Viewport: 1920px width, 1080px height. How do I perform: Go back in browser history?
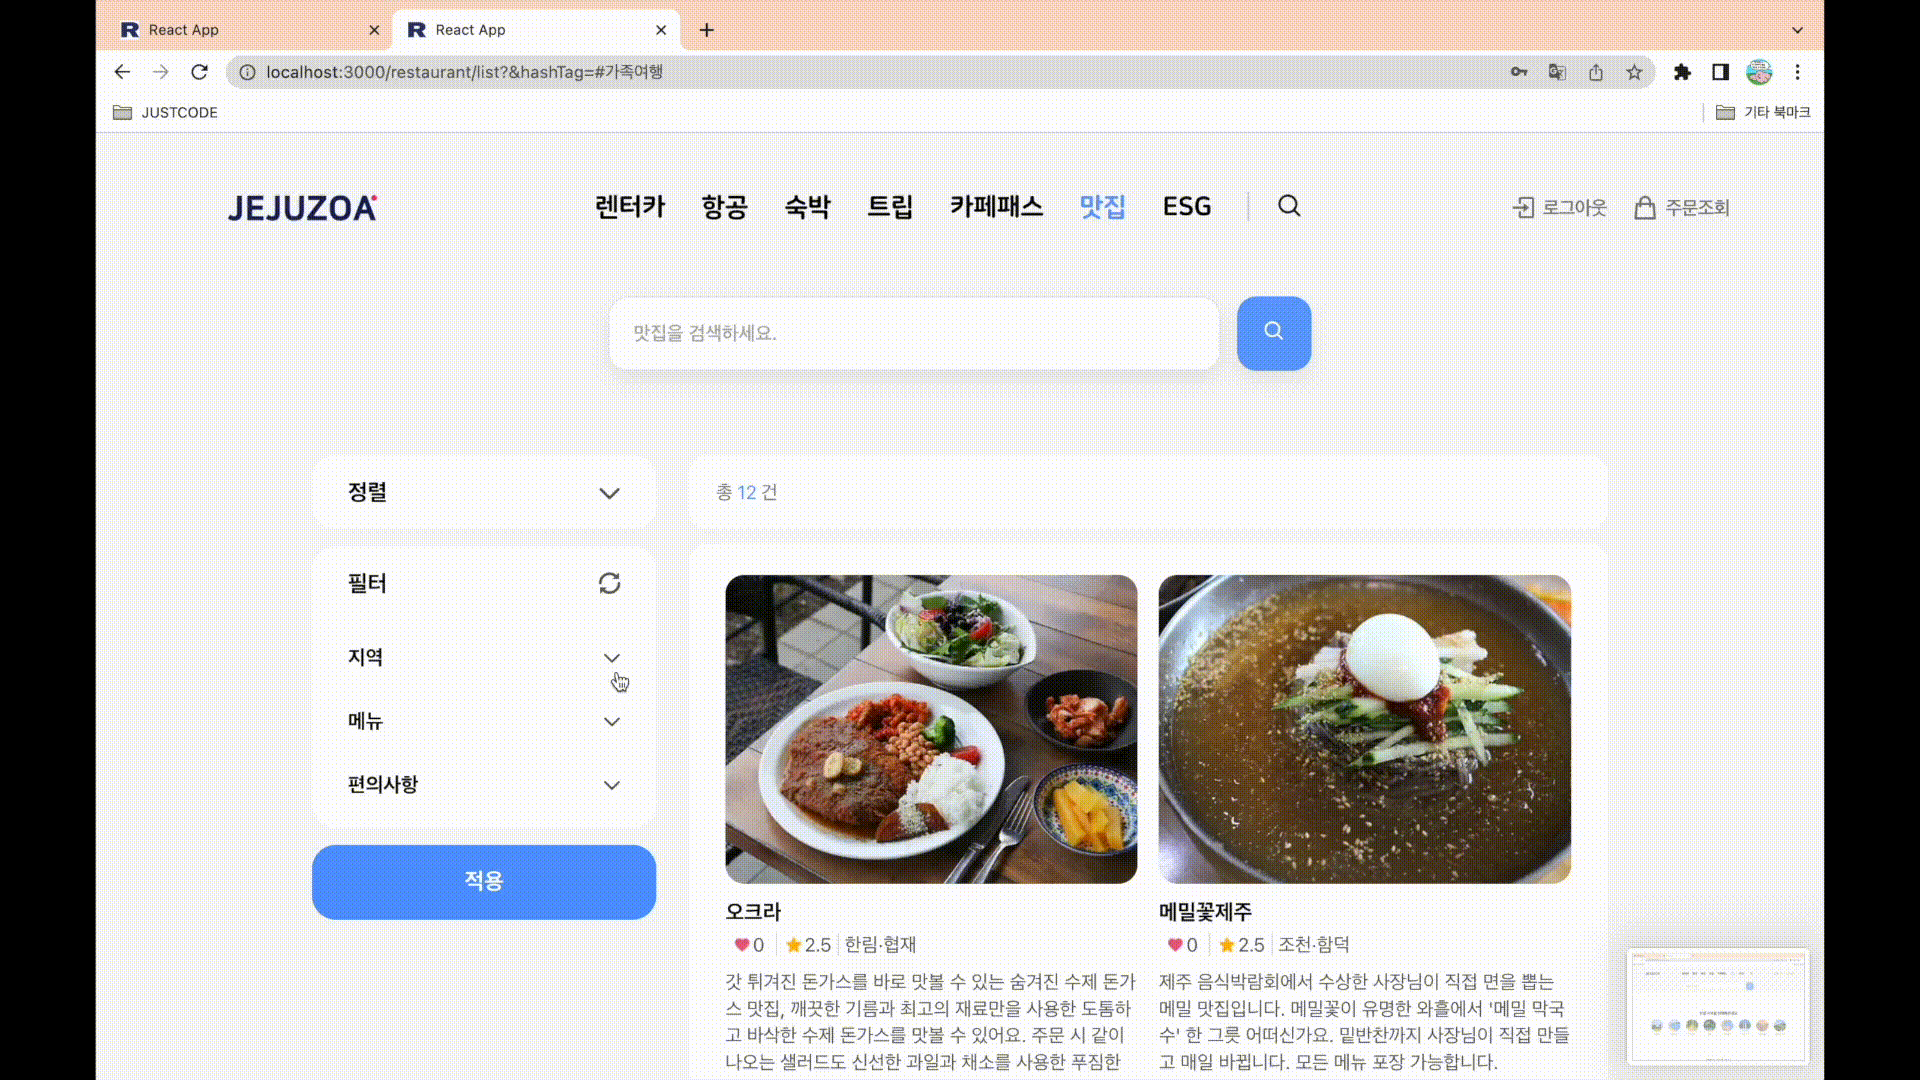[122, 72]
